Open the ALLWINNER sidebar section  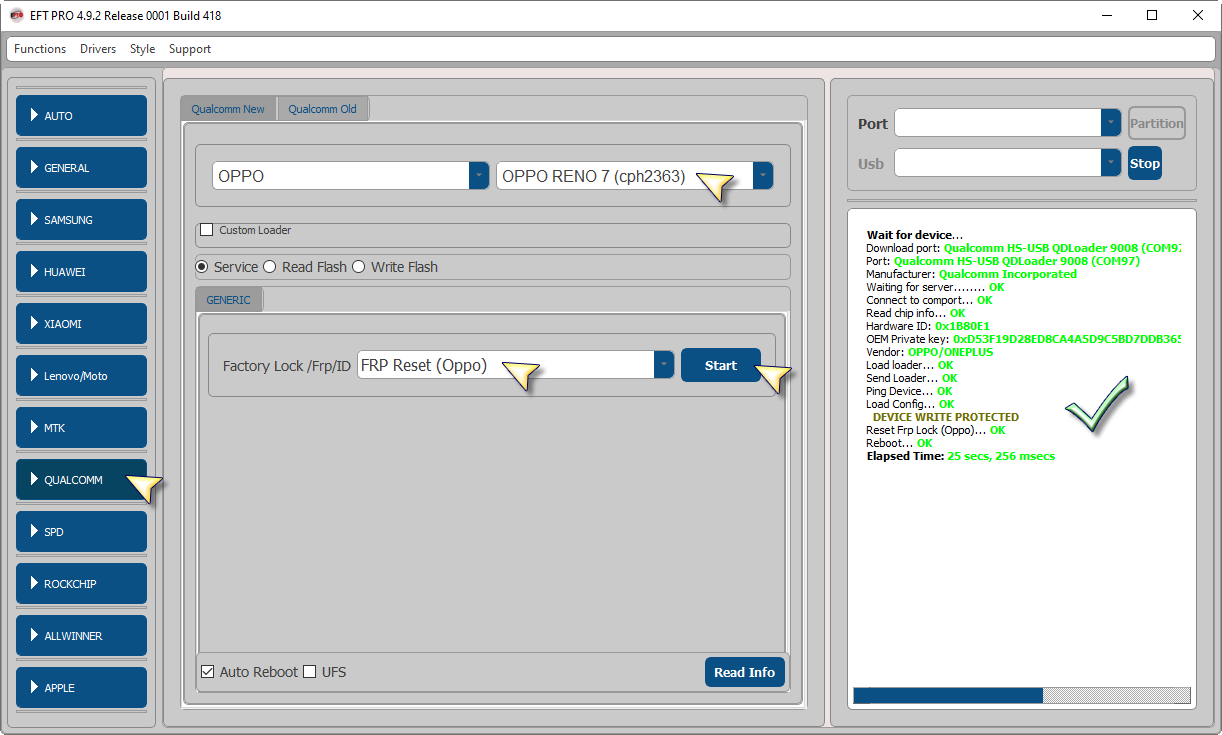[81, 636]
